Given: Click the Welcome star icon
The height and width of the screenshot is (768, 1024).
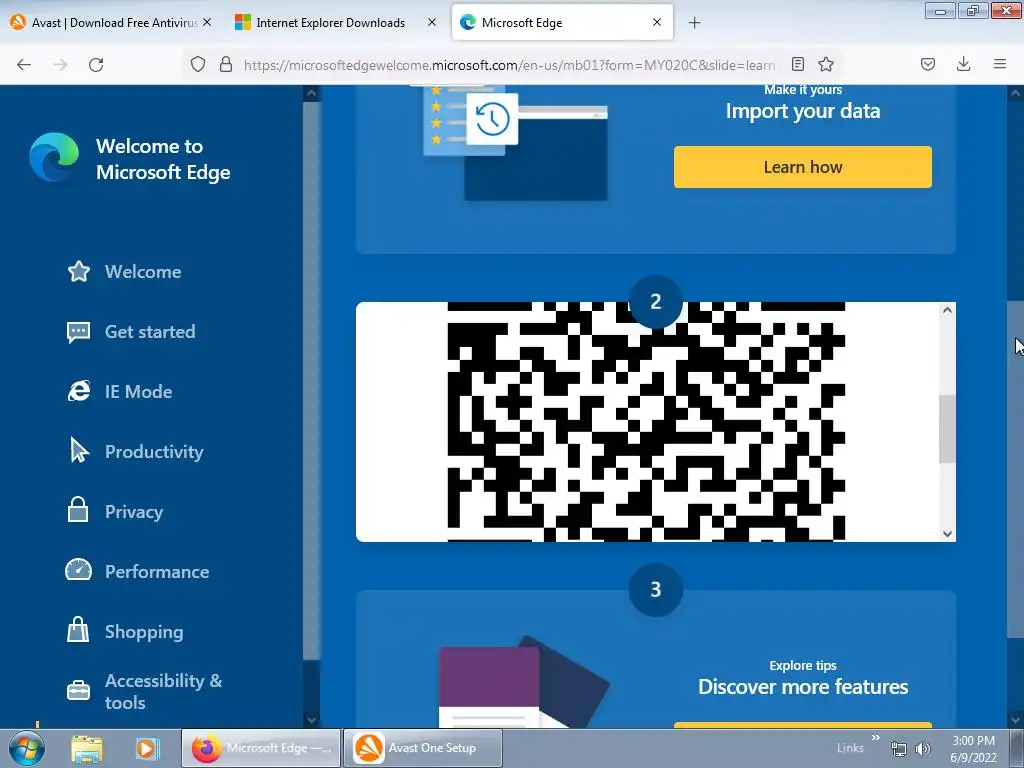Looking at the screenshot, I should click(78, 271).
